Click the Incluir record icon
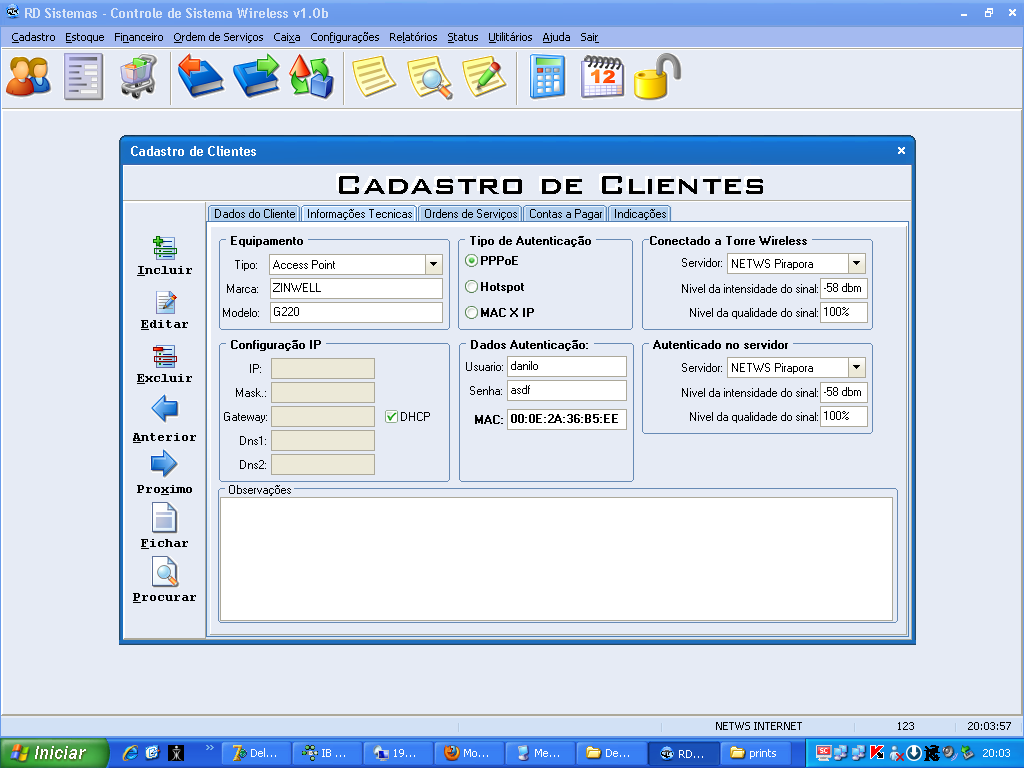Screen dimensions: 1024x768 coord(164,248)
